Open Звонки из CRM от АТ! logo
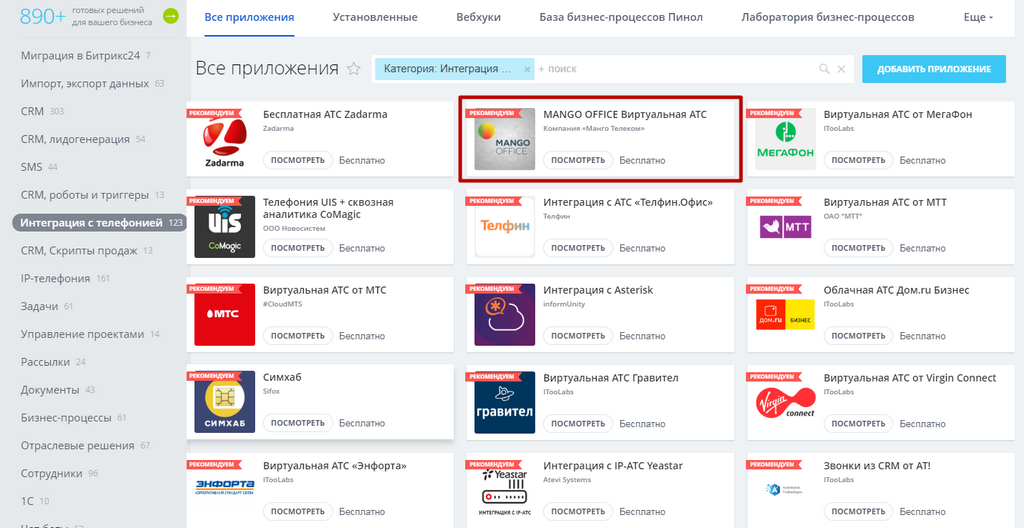 point(785,489)
